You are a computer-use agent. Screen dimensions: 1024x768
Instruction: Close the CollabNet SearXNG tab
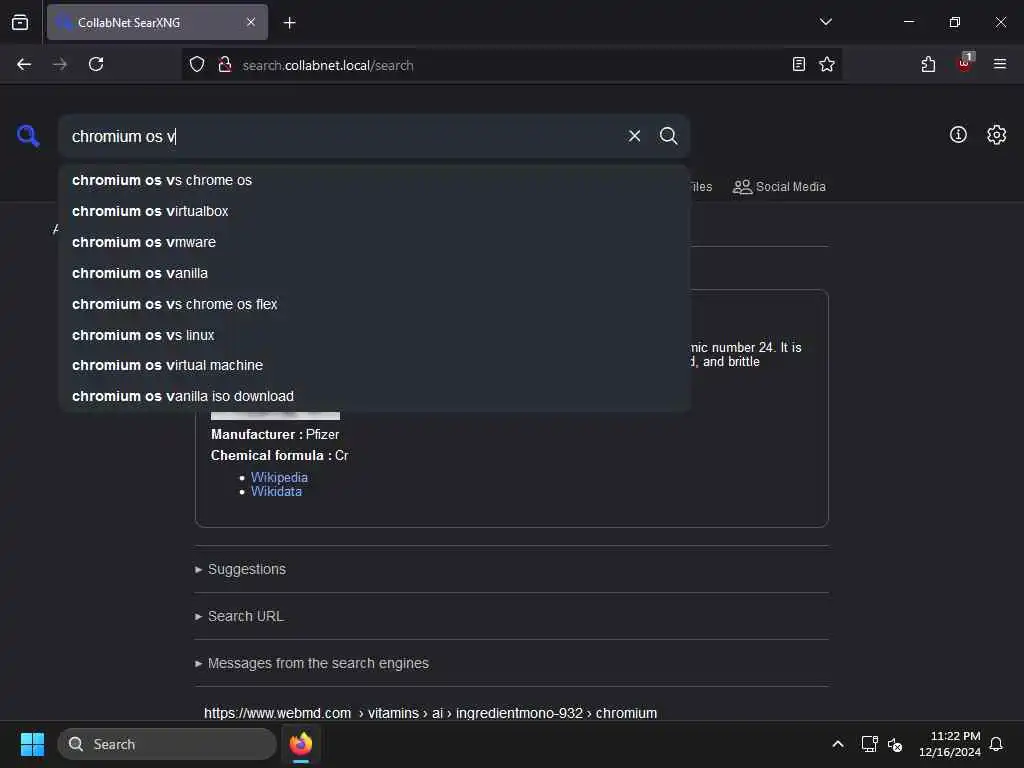coord(251,22)
